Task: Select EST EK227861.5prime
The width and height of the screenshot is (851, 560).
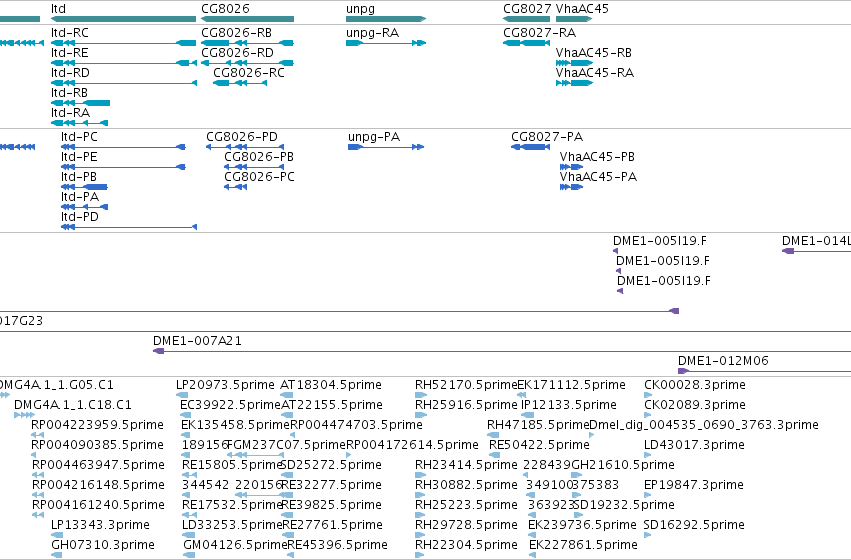Action: pos(583,545)
